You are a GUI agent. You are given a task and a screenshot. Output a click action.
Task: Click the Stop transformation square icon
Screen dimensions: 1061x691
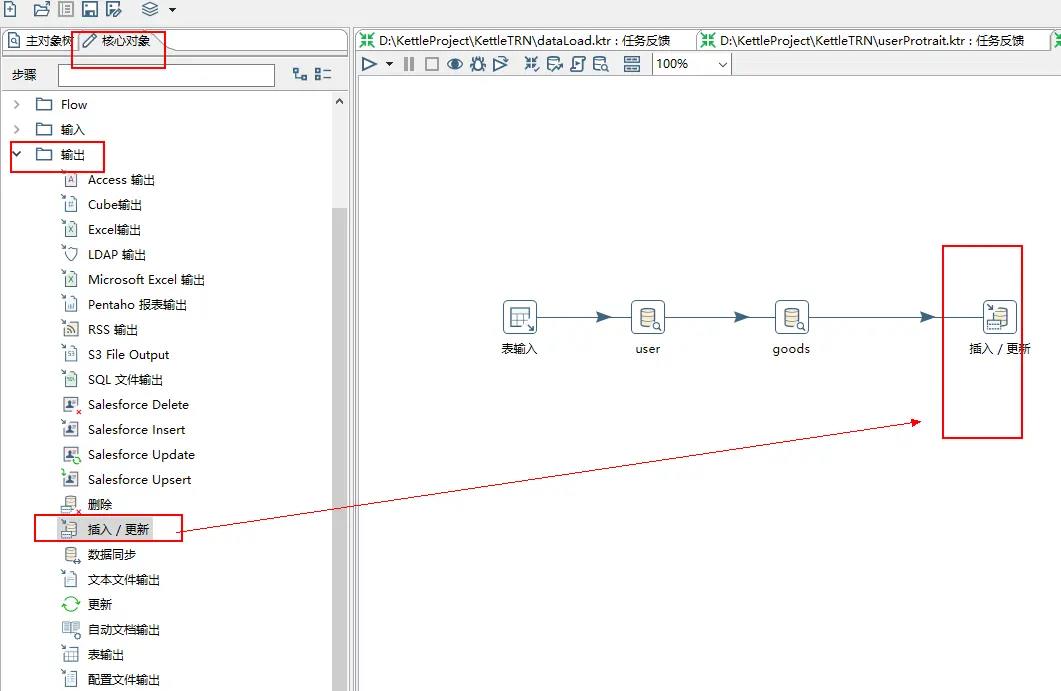pyautogui.click(x=431, y=64)
